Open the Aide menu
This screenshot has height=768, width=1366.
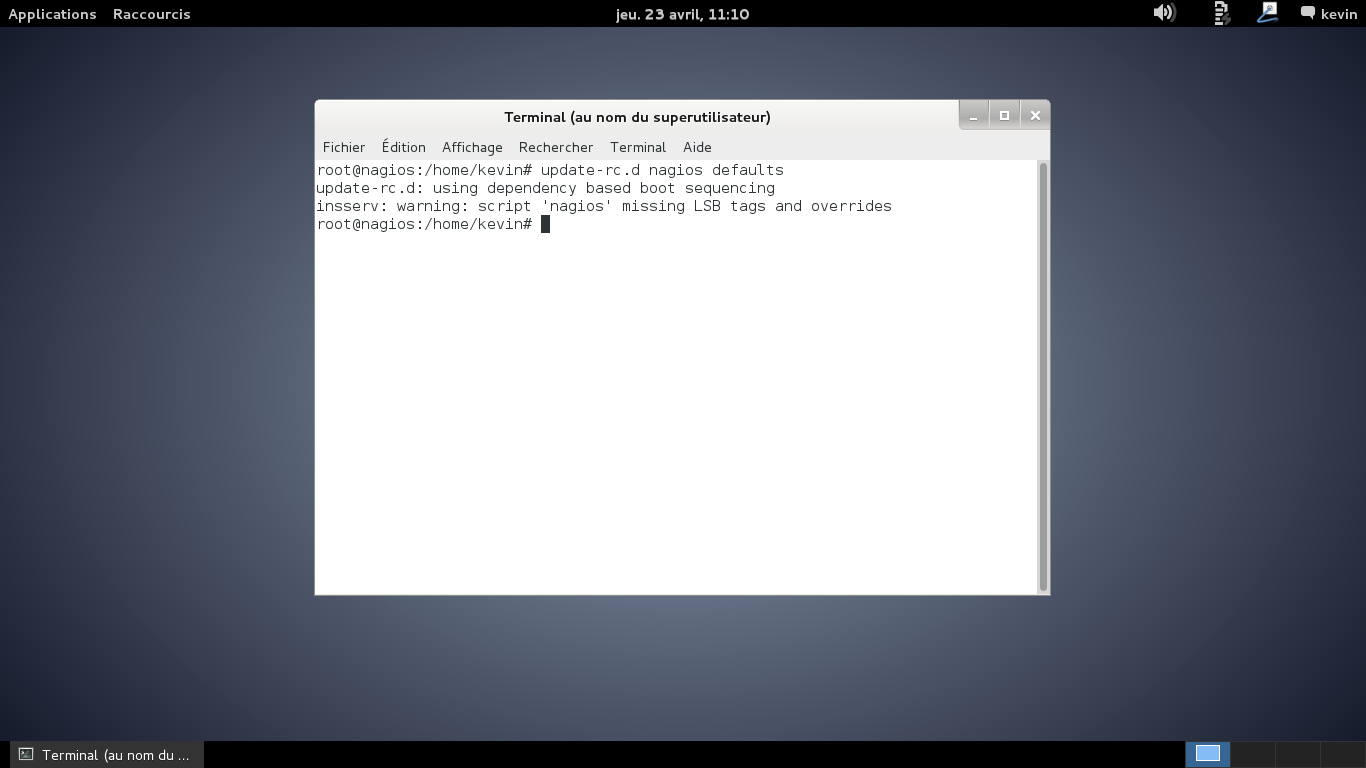(697, 147)
